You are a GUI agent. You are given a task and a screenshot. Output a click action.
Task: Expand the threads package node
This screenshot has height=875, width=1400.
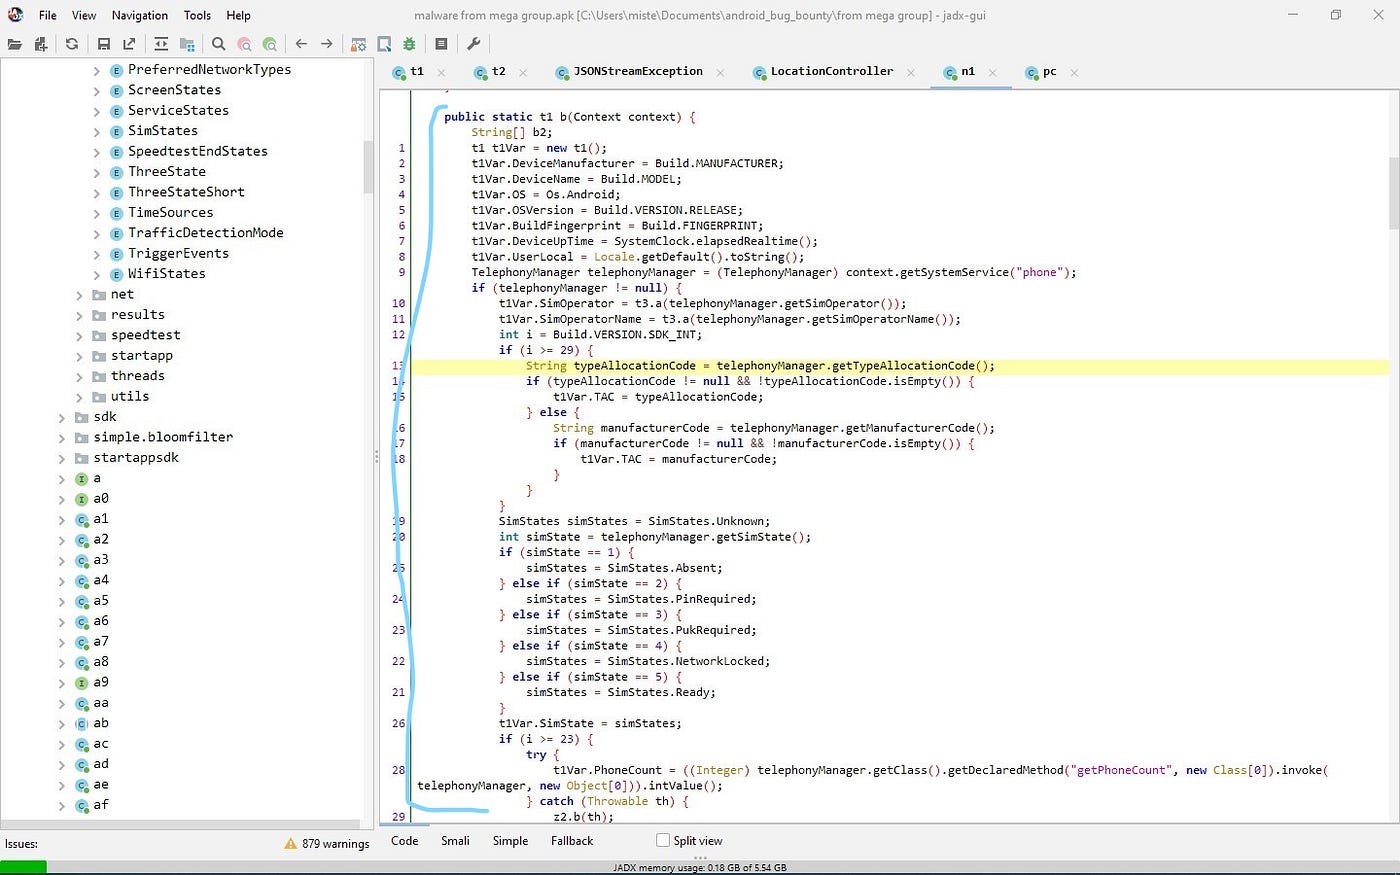click(x=80, y=376)
